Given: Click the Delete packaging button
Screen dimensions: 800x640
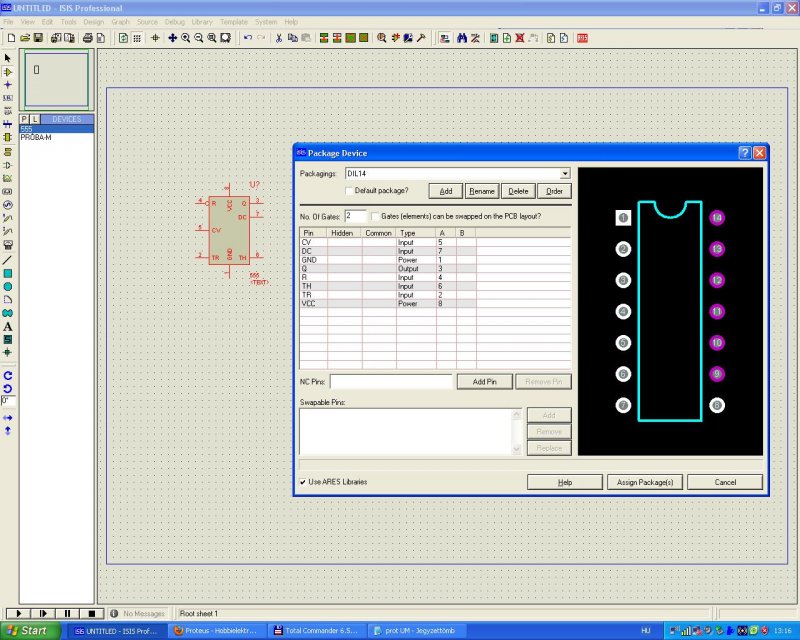Looking at the screenshot, I should coord(518,191).
